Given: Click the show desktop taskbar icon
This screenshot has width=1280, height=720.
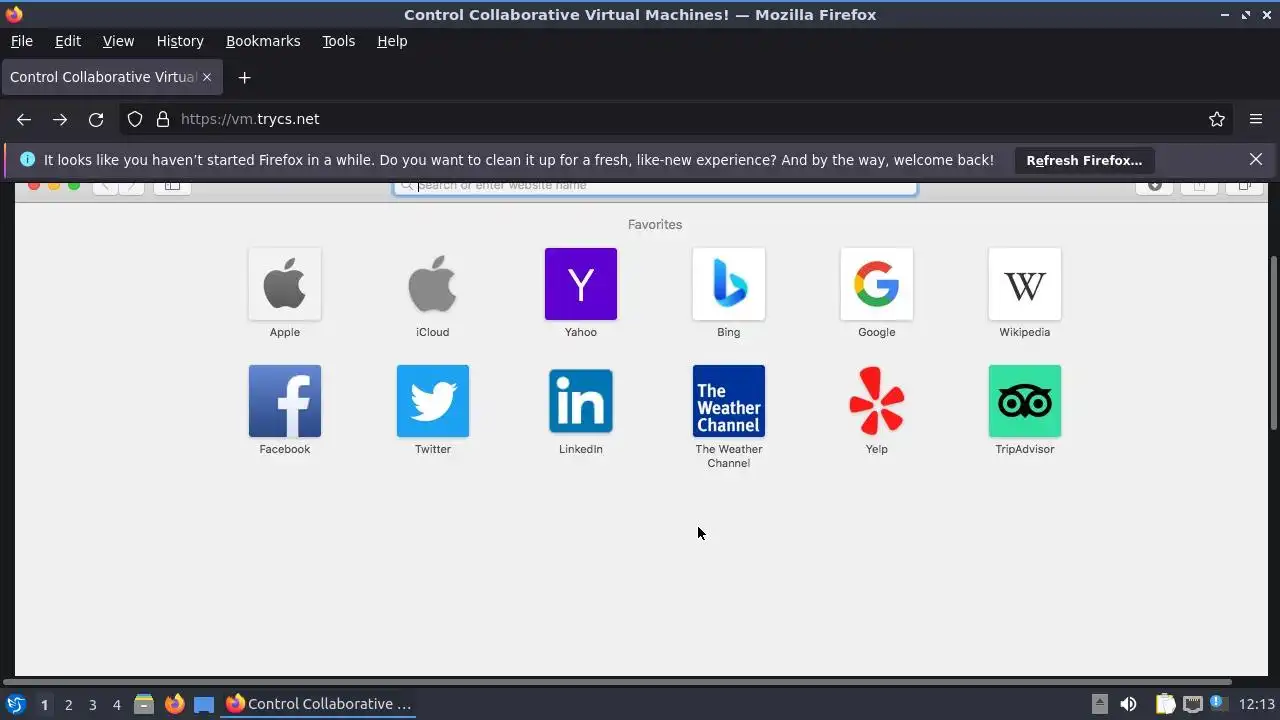Looking at the screenshot, I should 204,704.
